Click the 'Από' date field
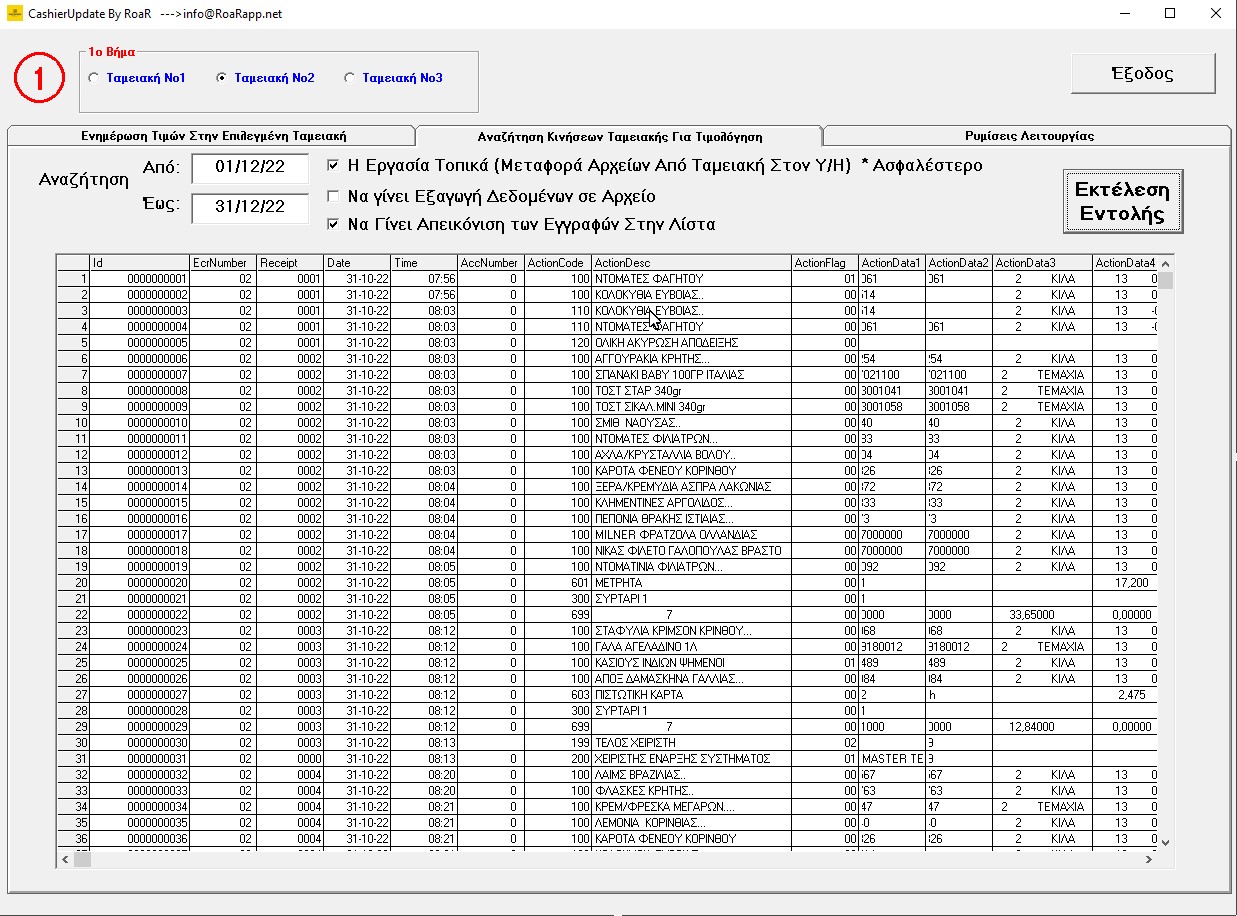Screen dimensions: 1237x916 250,167
